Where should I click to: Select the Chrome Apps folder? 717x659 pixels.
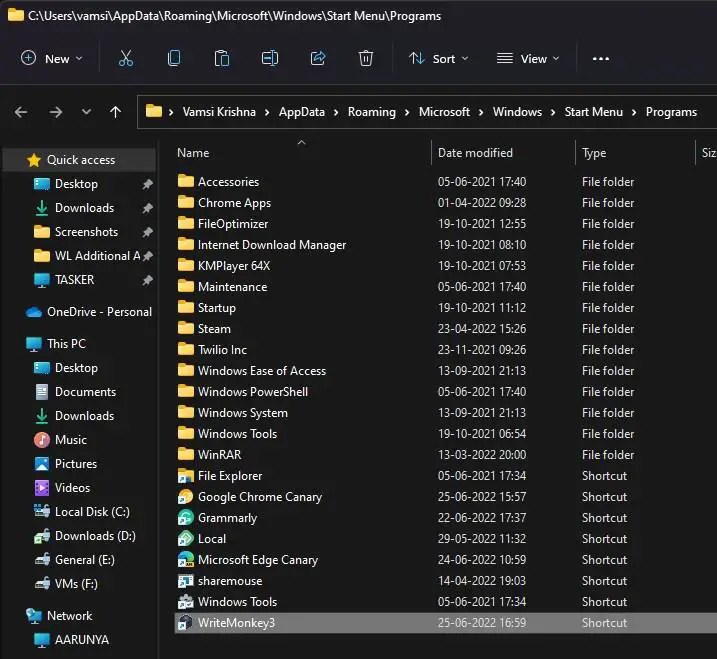point(234,203)
